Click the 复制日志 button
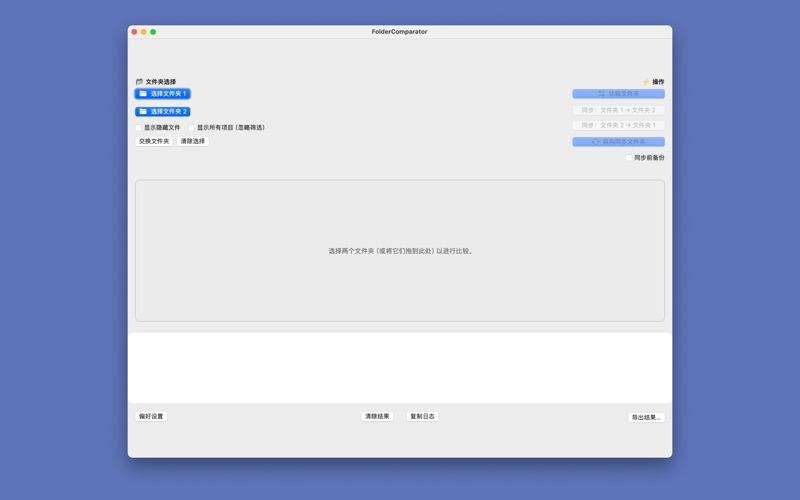Screen dimensions: 800x500 (422, 416)
